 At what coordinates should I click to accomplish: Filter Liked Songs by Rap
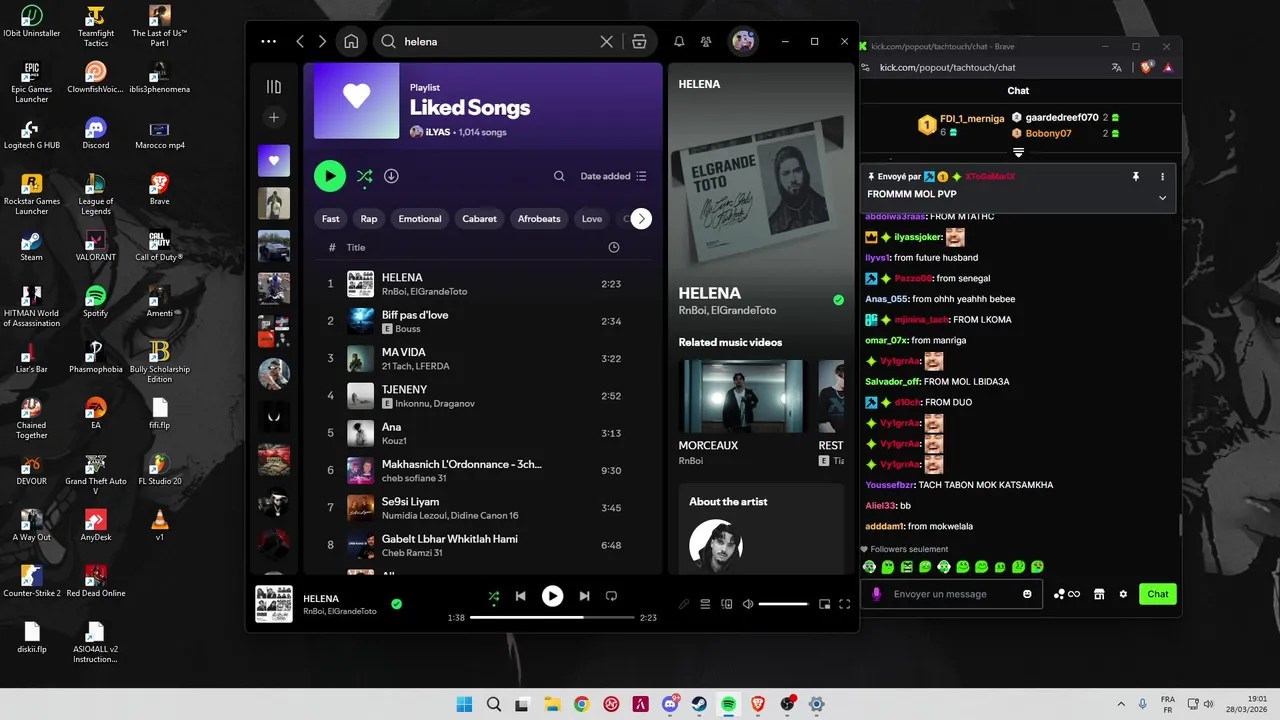pos(369,219)
